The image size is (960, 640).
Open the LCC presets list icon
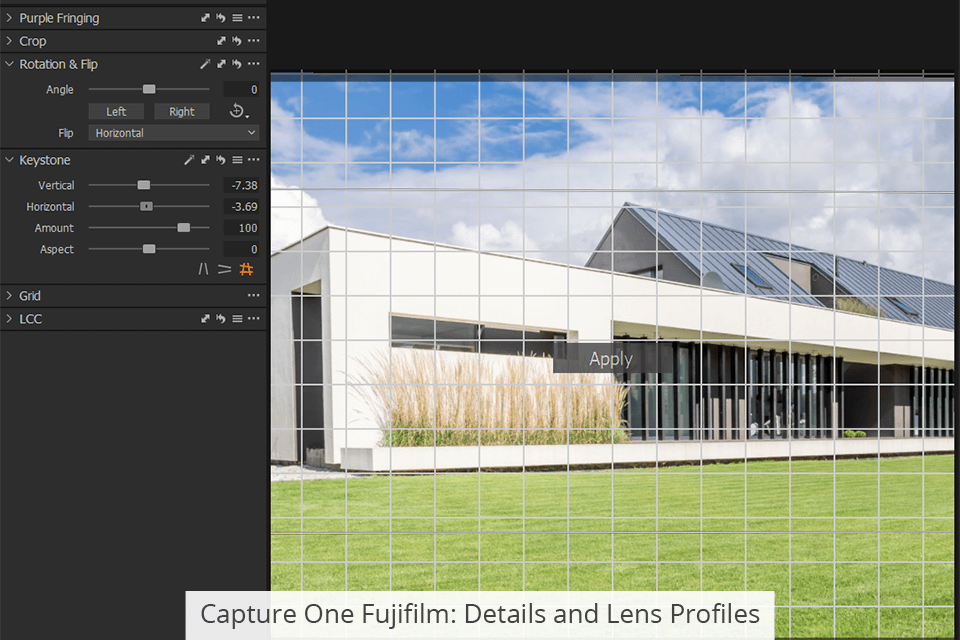(237, 318)
